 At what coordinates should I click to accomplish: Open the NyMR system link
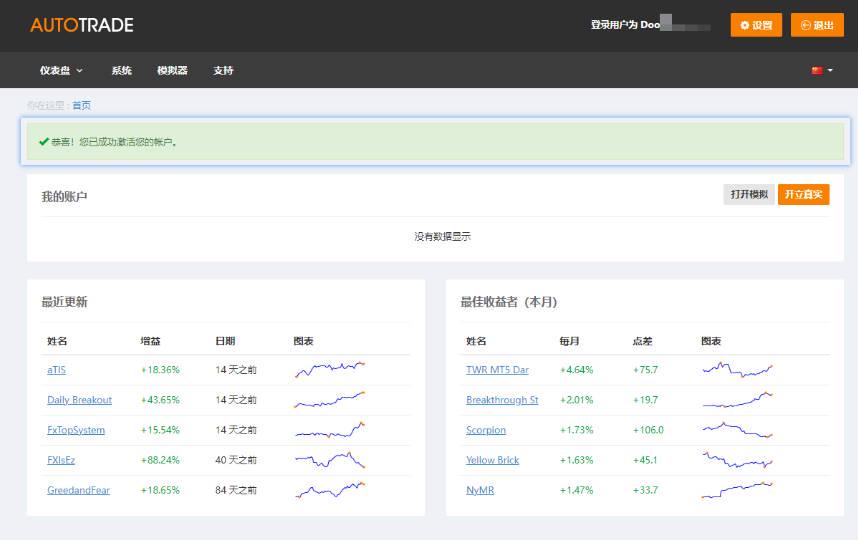(x=480, y=490)
